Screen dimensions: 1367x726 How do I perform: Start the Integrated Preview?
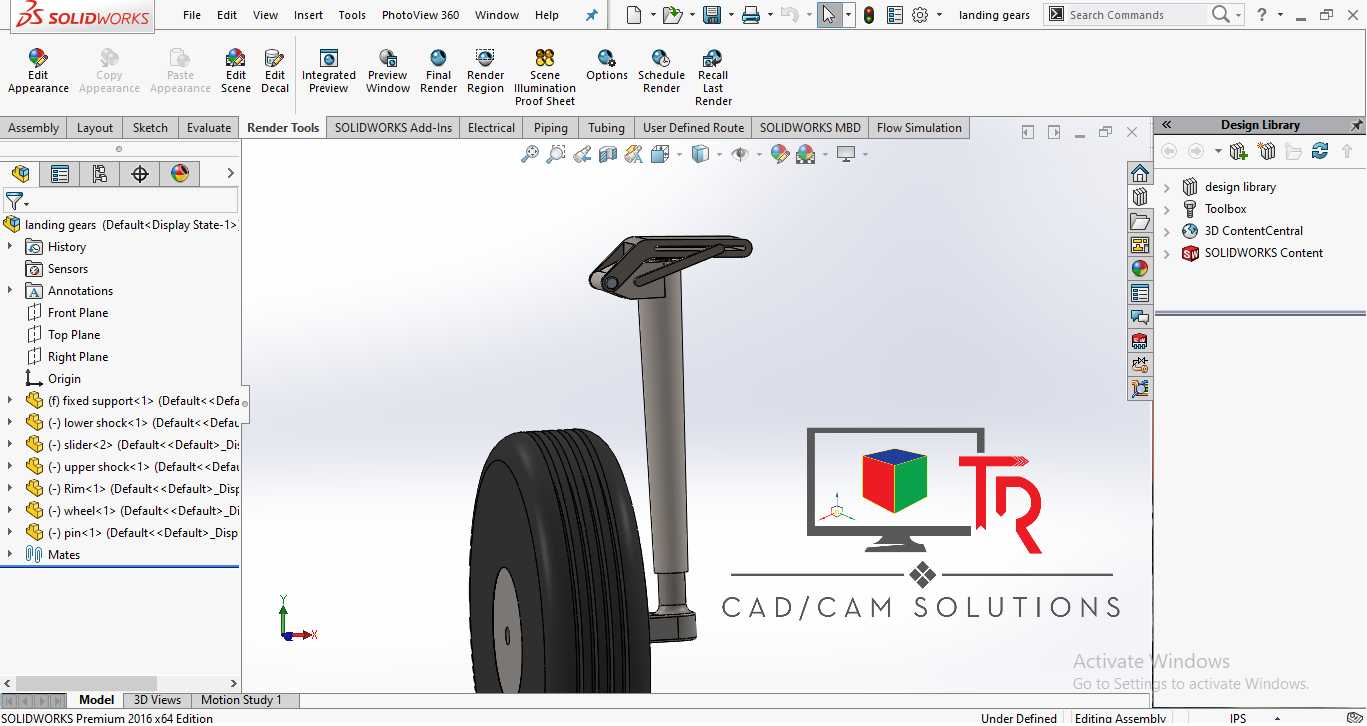329,71
